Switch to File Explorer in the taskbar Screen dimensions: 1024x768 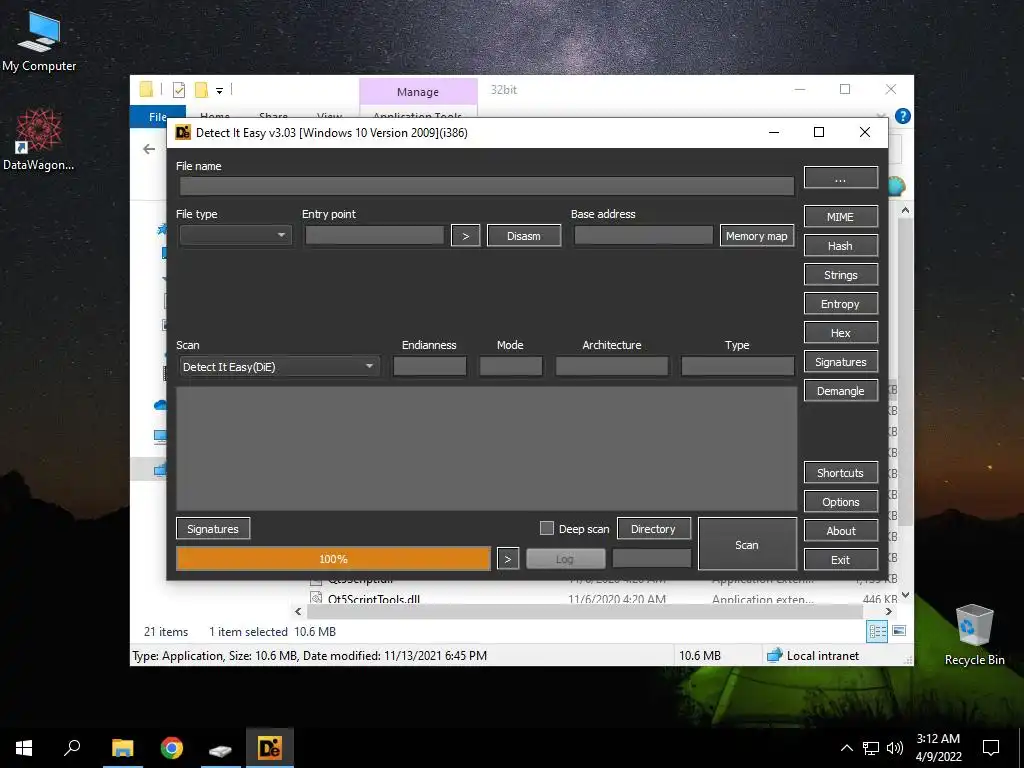122,748
